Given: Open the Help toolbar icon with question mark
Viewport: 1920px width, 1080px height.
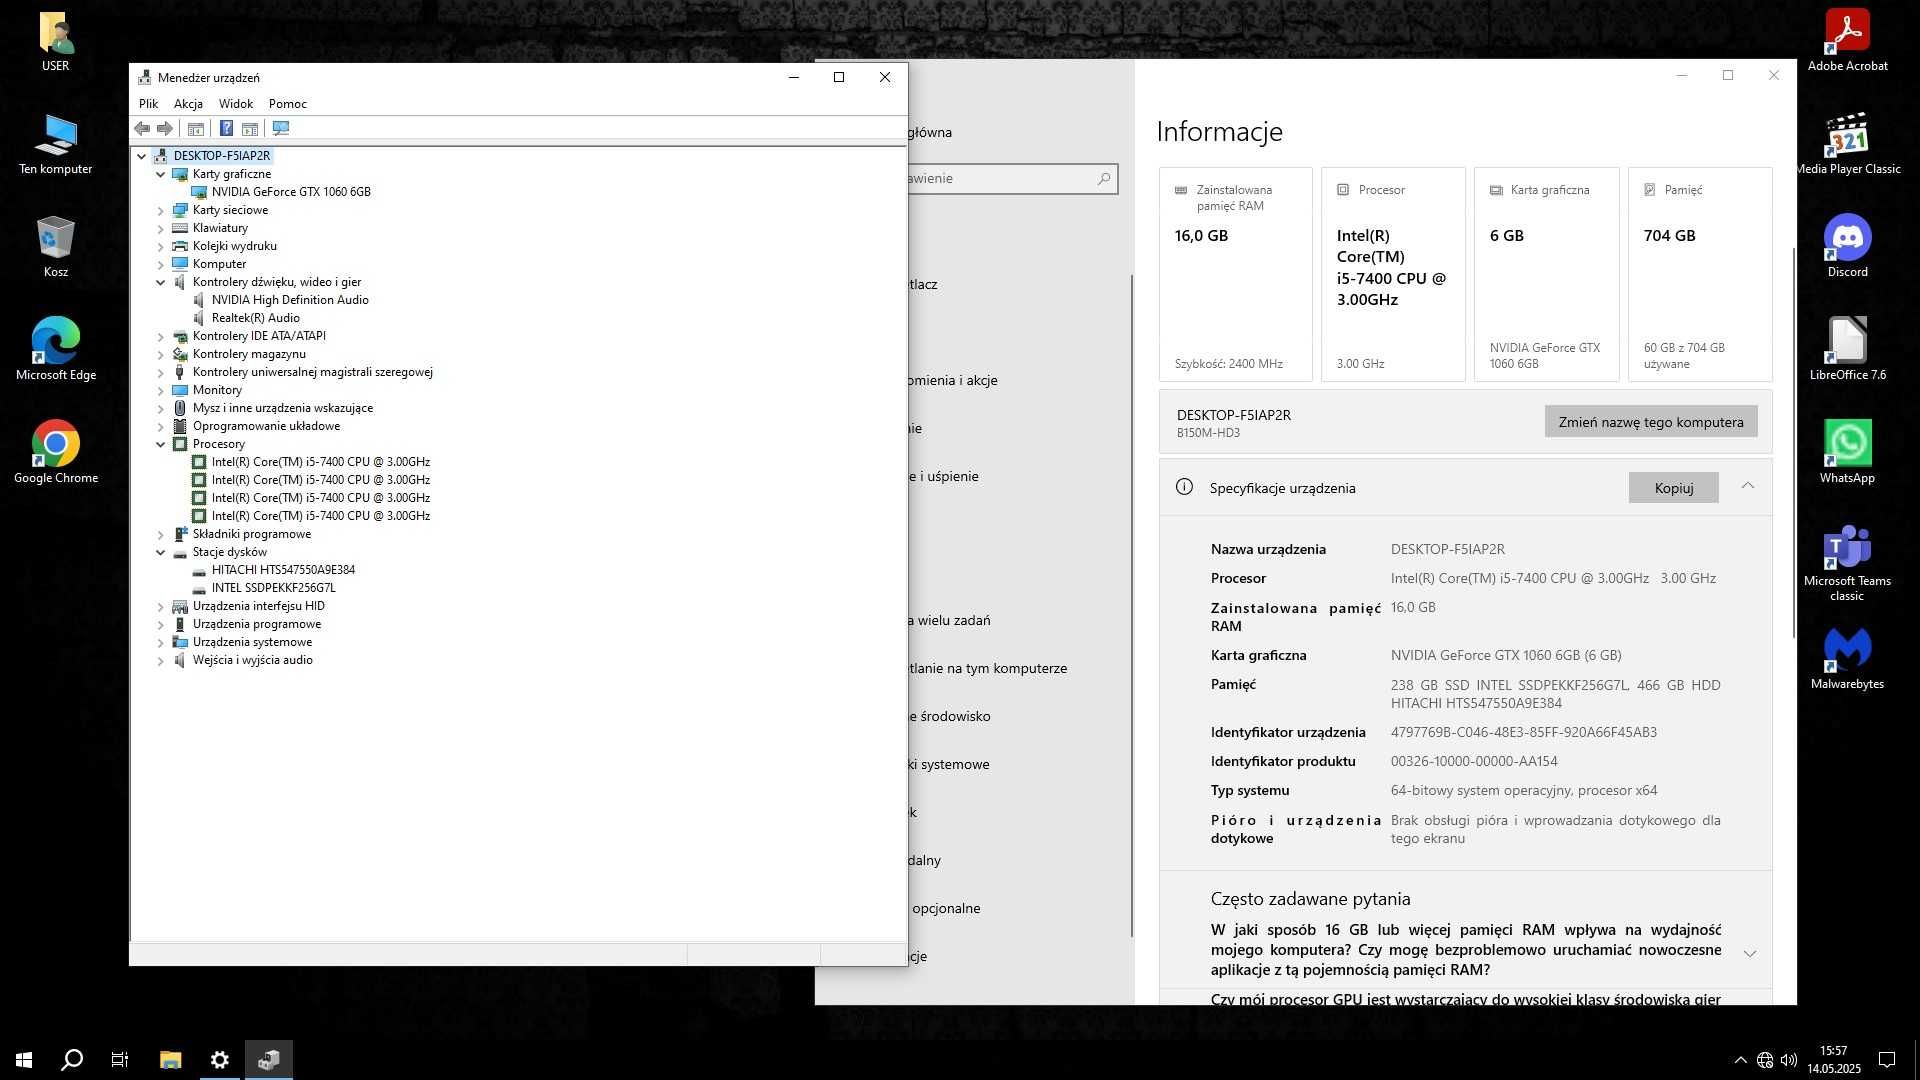Looking at the screenshot, I should (226, 129).
